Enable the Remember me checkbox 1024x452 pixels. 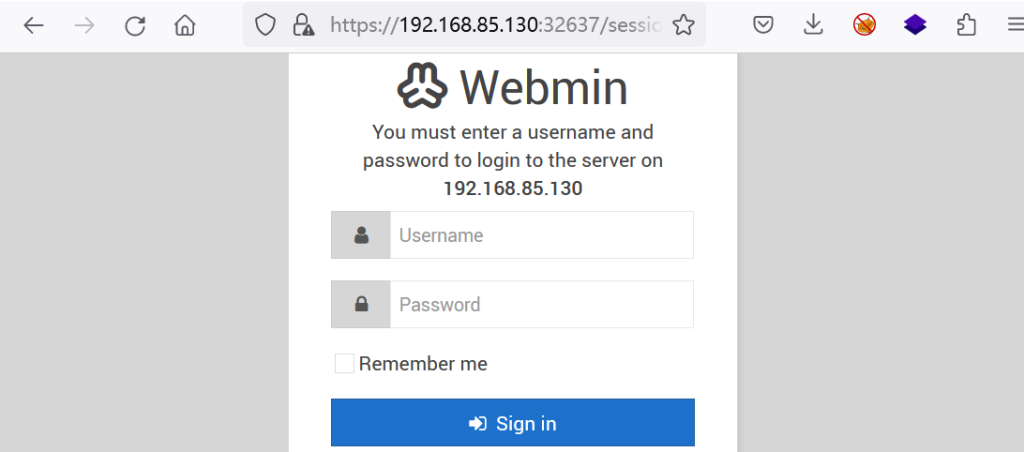point(344,363)
